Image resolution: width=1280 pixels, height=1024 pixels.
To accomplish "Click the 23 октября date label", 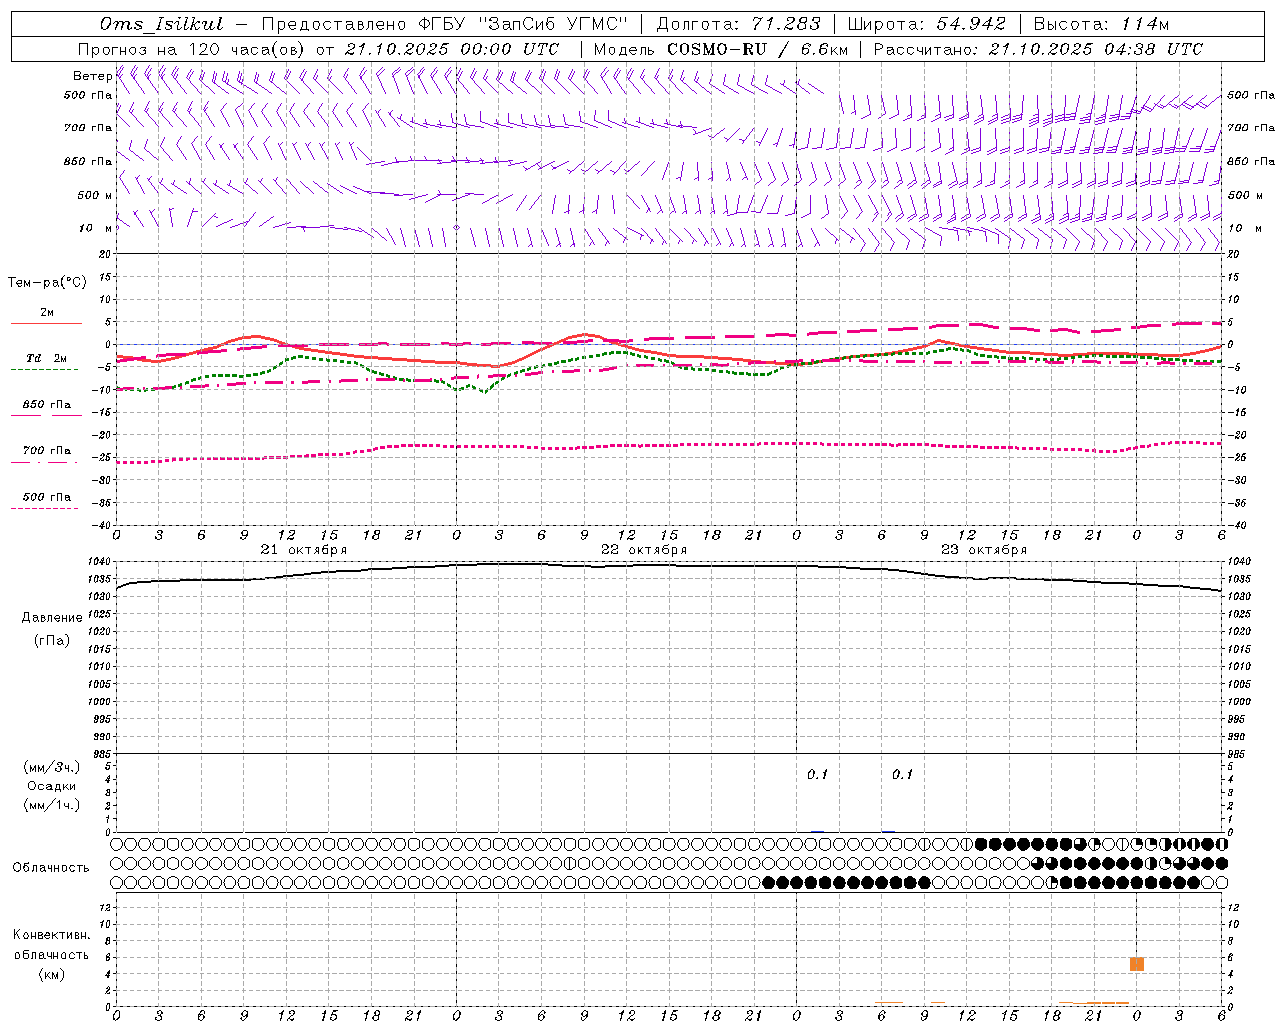I will [984, 550].
